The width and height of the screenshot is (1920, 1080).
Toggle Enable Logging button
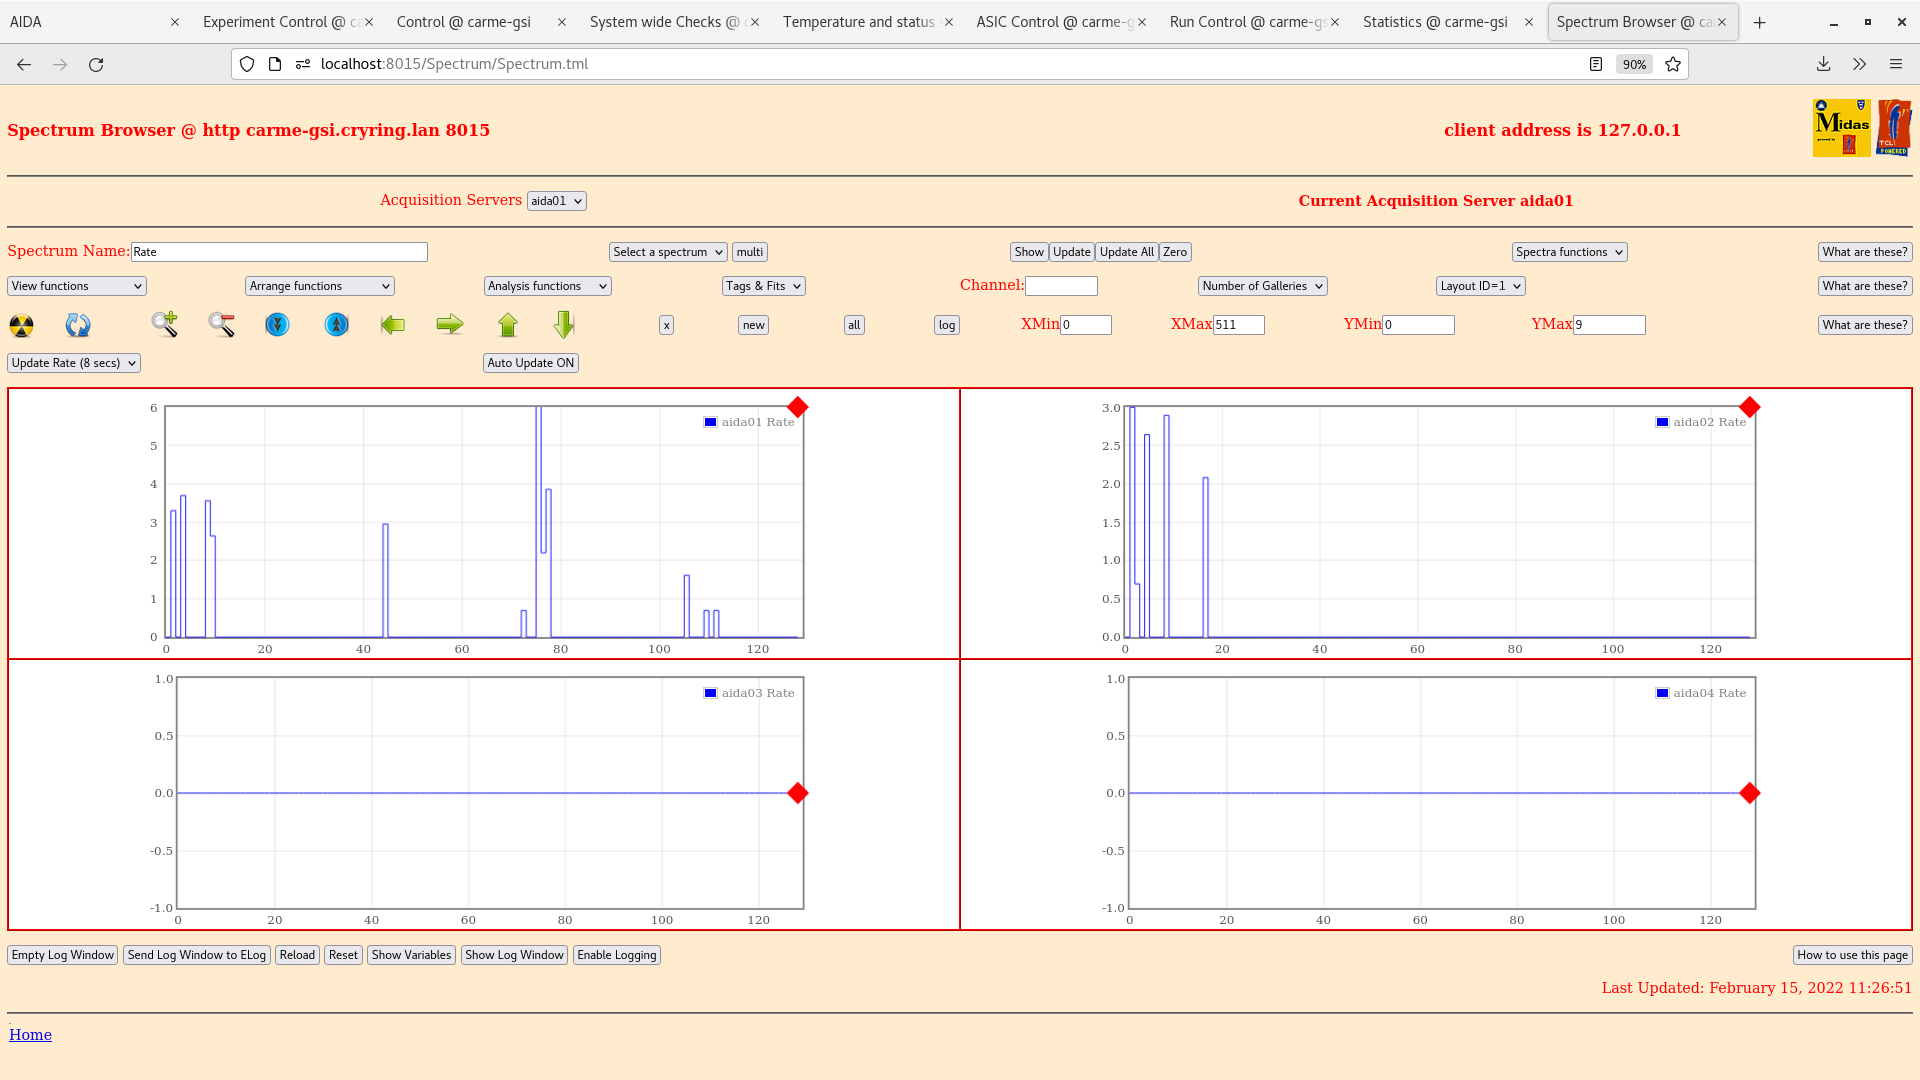617,955
